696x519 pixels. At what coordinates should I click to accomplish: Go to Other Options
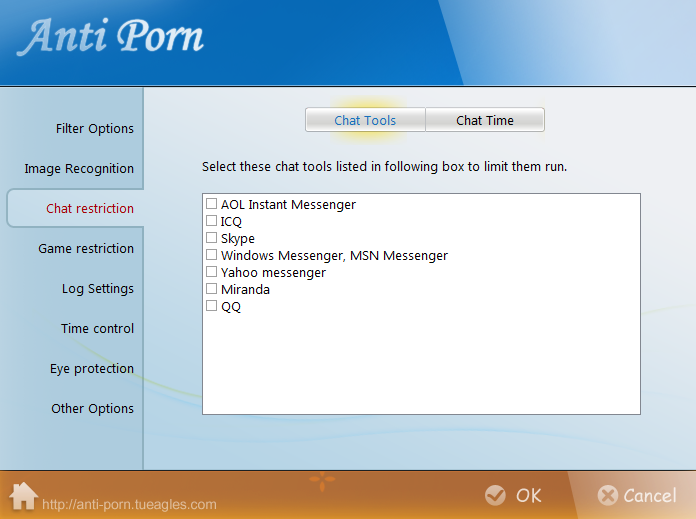92,408
